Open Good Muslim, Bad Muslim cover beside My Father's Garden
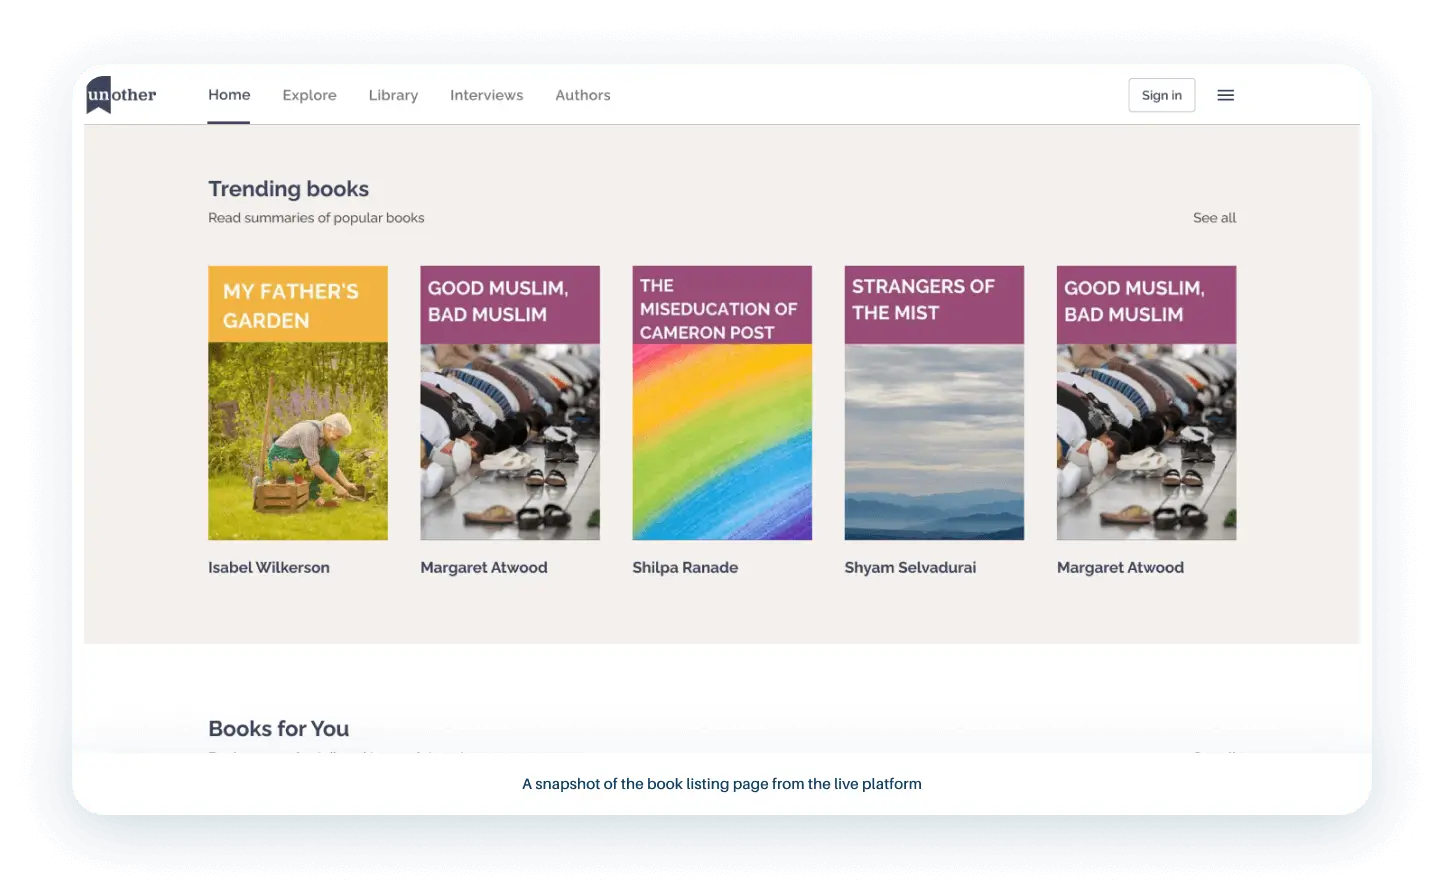This screenshot has width=1444, height=895. click(510, 403)
